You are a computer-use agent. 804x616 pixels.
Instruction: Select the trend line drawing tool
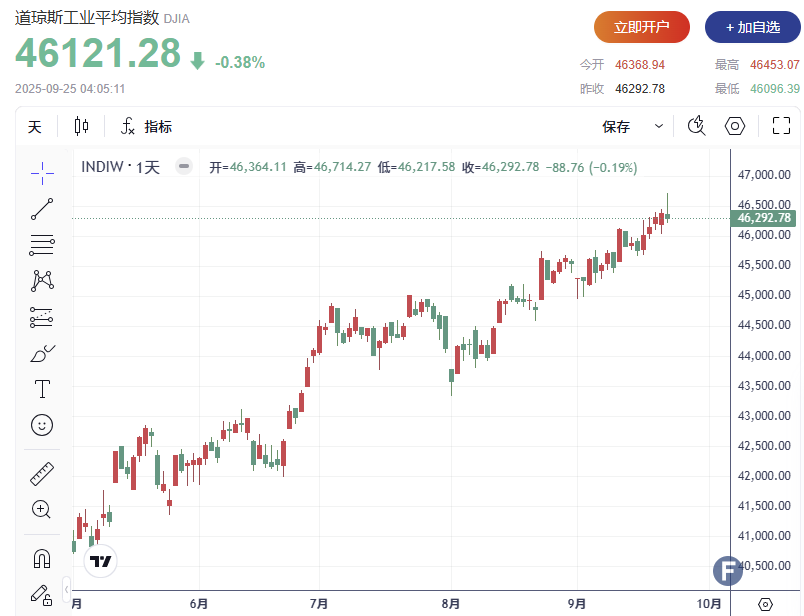42,209
